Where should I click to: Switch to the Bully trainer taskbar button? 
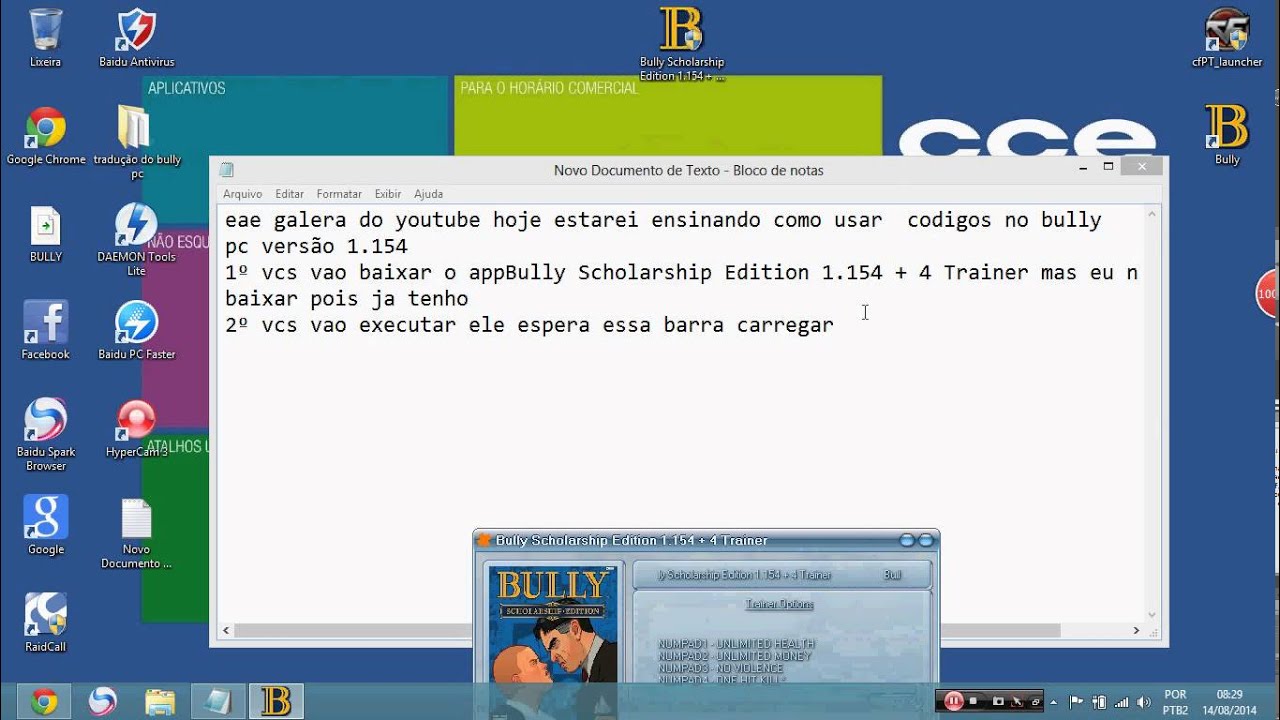[276, 701]
